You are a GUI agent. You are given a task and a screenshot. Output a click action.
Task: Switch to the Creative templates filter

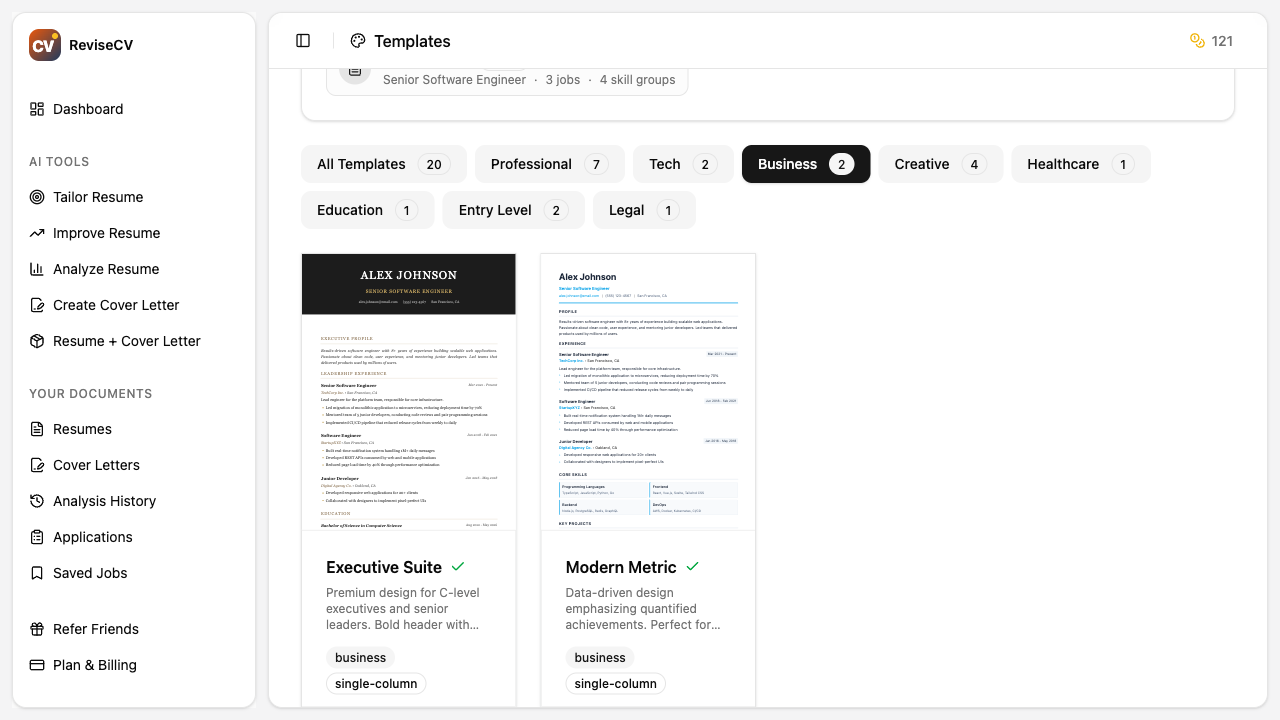click(940, 164)
